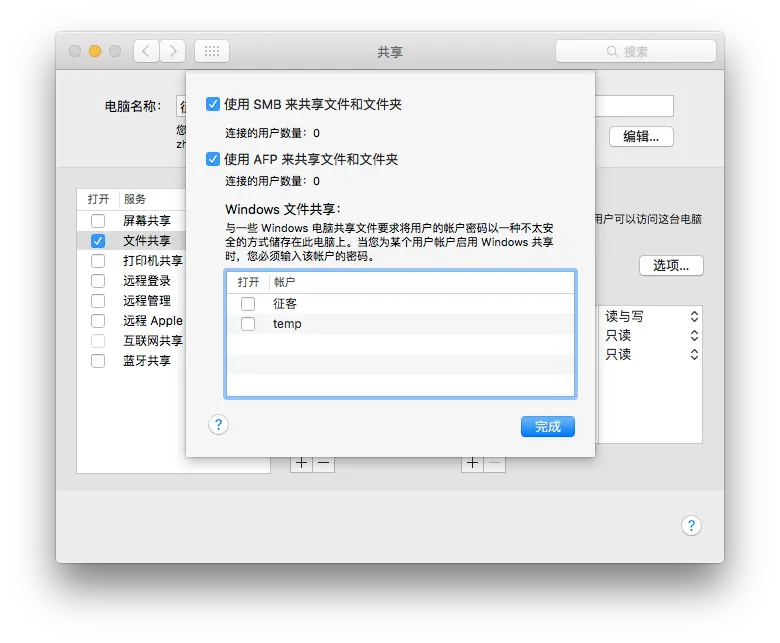Click the 编辑... button
Image resolution: width=780 pixels, height=643 pixels.
641,136
